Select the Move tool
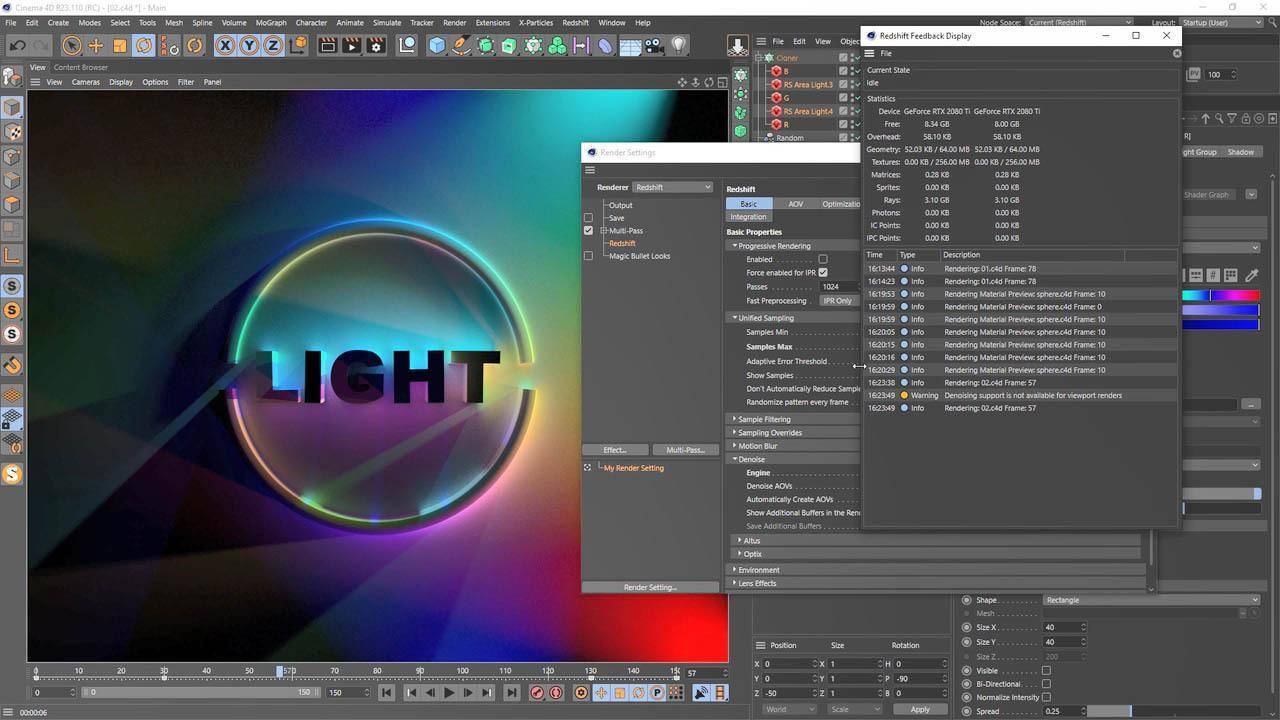Screen dimensions: 1280x720 (96, 45)
